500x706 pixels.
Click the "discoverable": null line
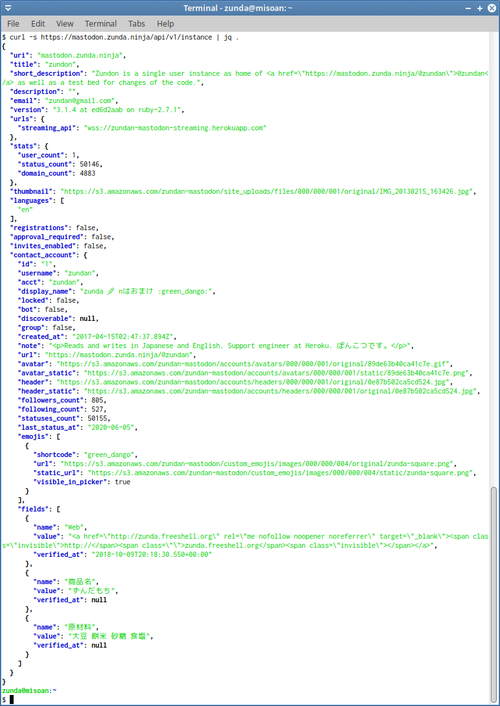[58, 318]
